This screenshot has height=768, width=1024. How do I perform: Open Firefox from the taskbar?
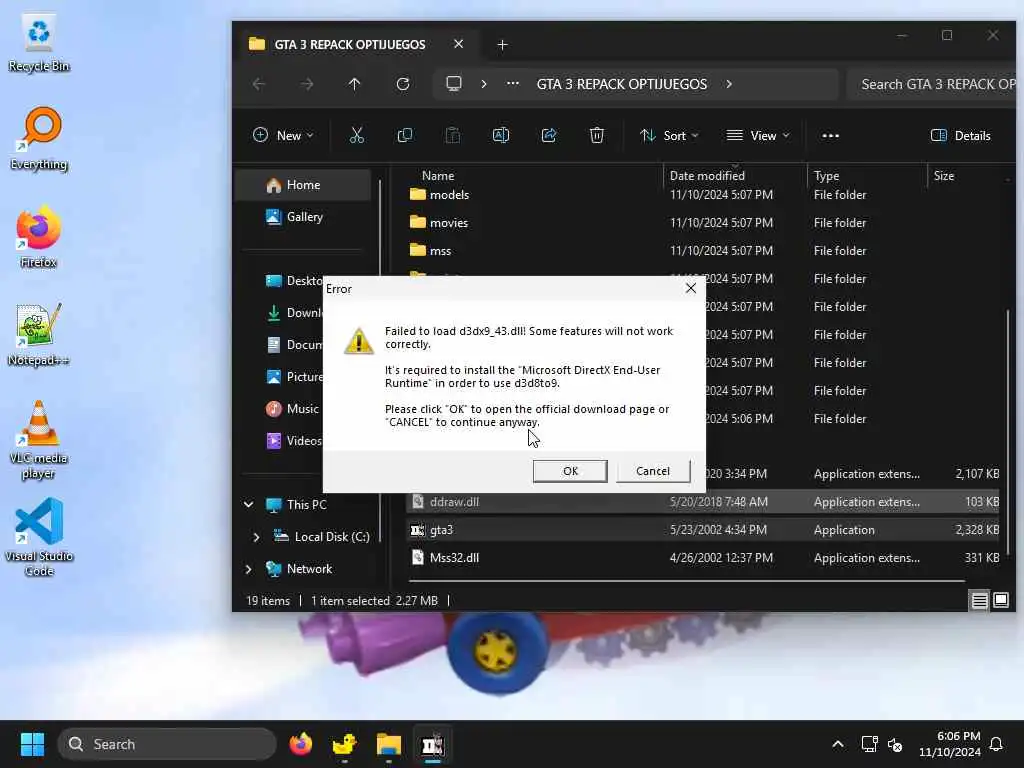pyautogui.click(x=300, y=744)
